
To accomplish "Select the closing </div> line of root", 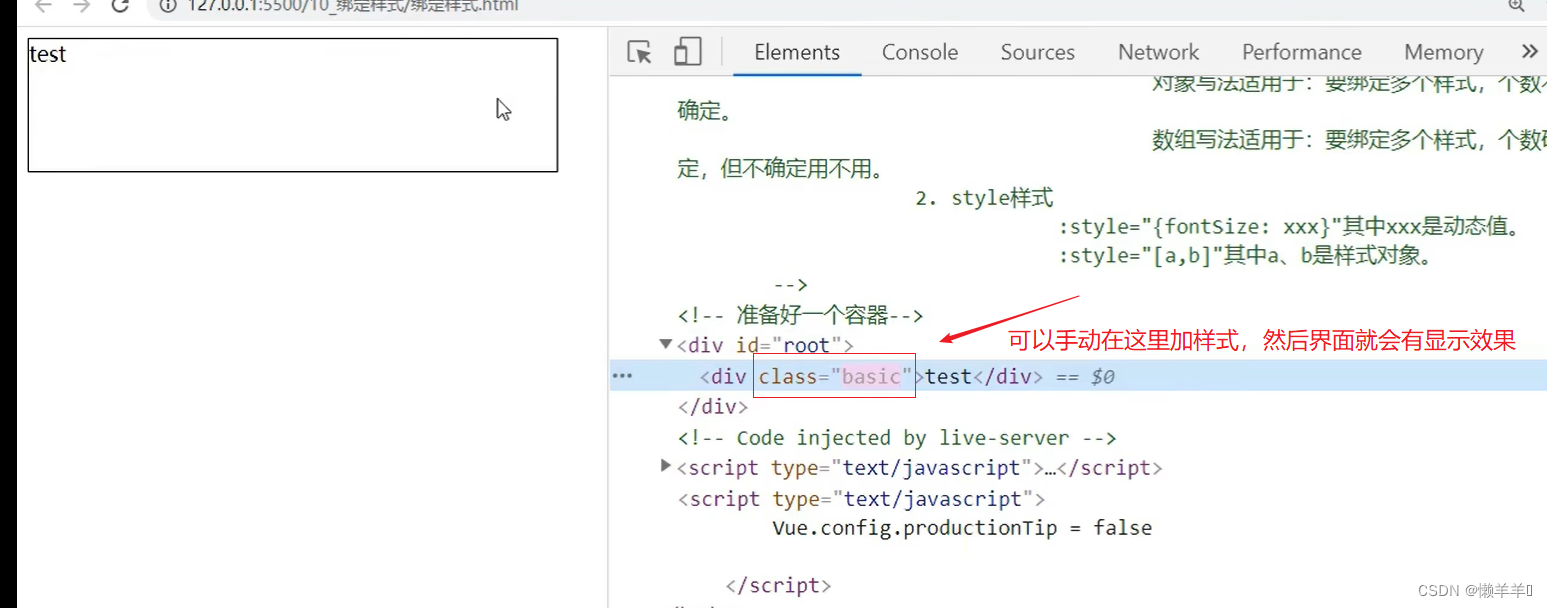I will 713,406.
